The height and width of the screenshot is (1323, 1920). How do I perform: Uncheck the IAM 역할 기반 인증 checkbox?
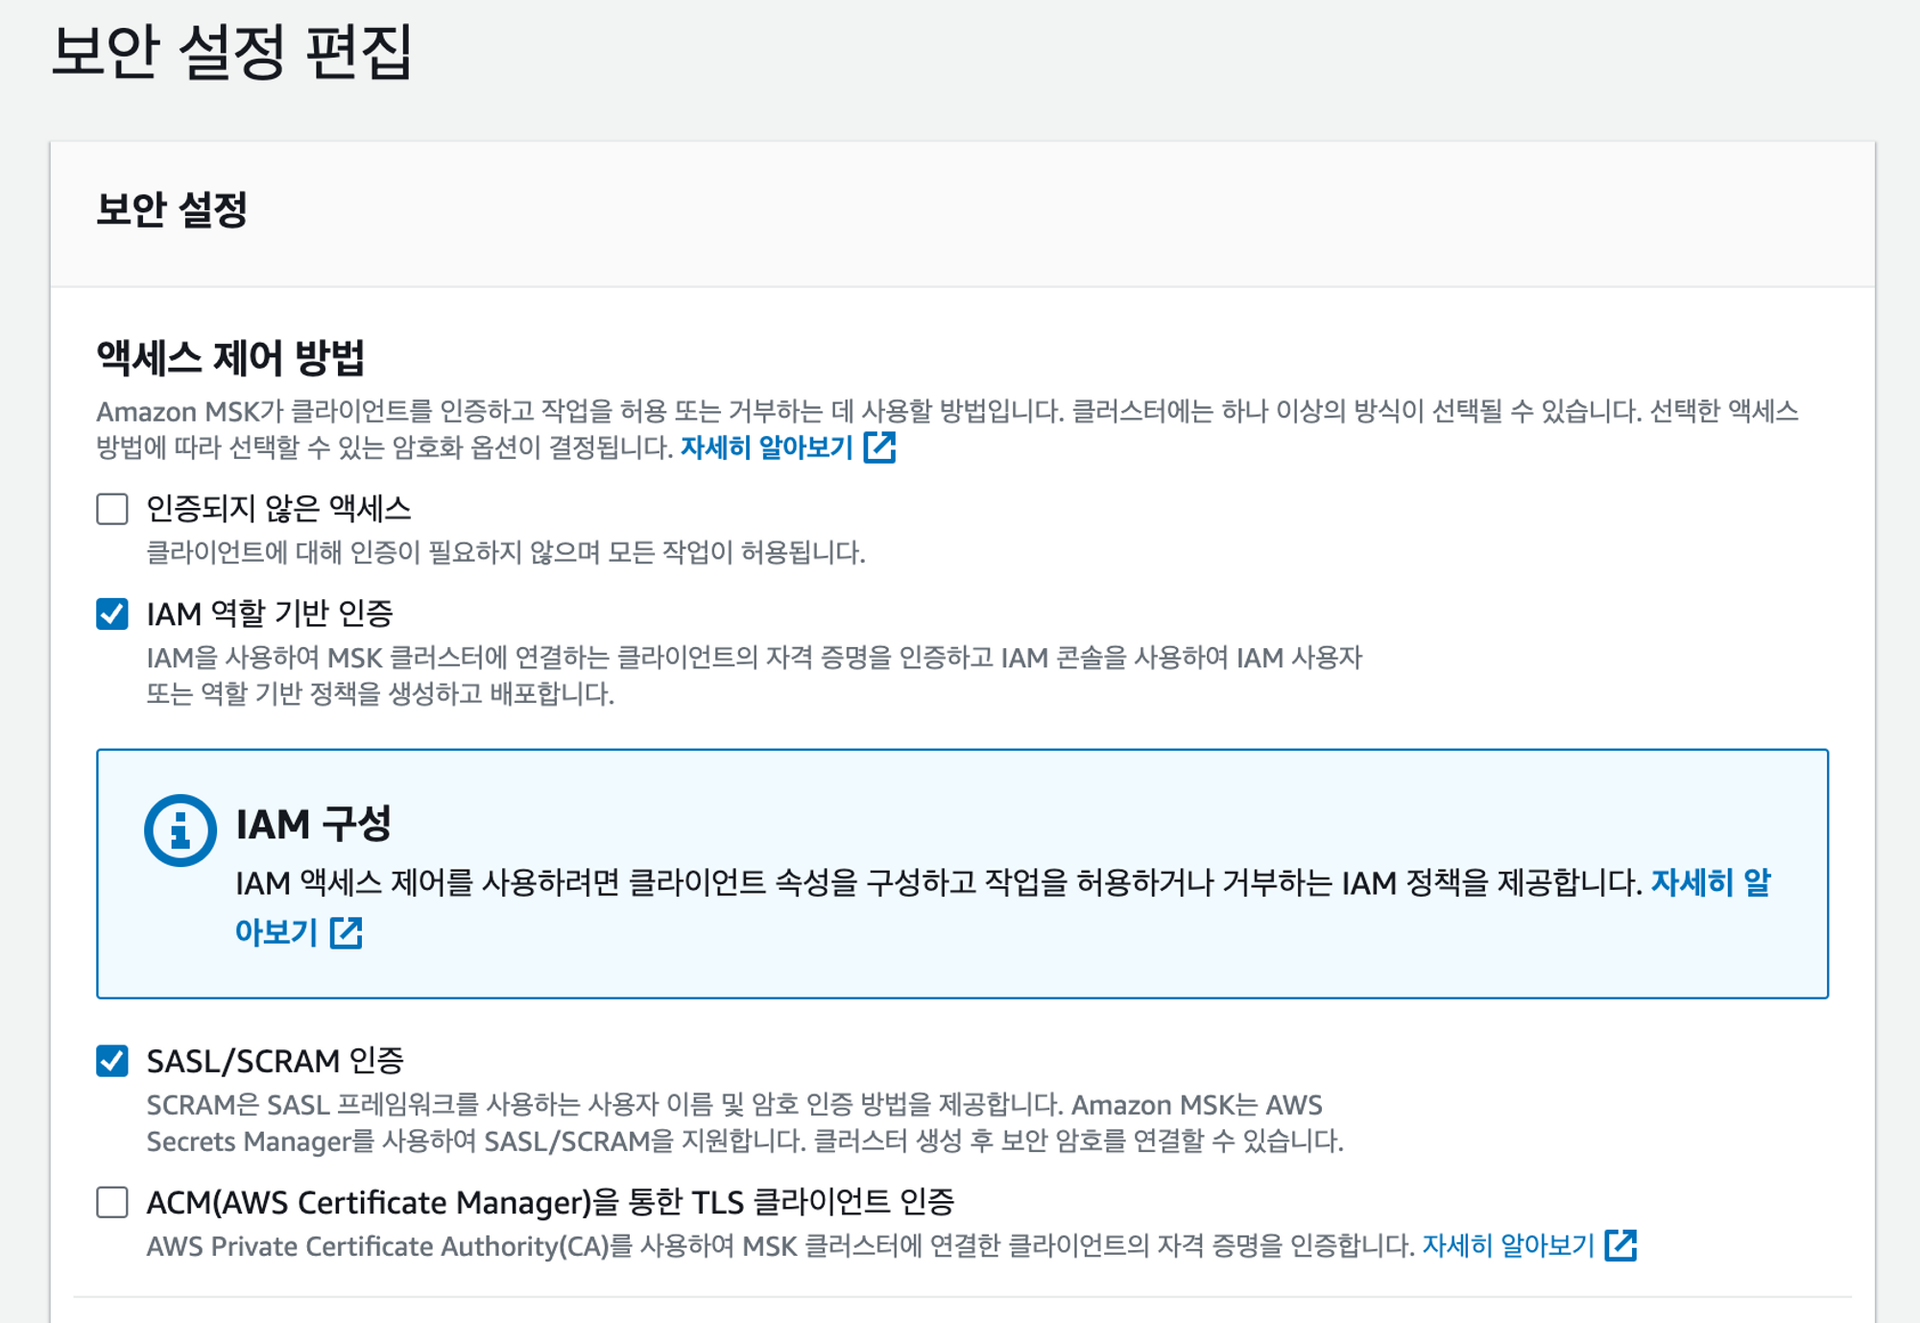click(112, 613)
